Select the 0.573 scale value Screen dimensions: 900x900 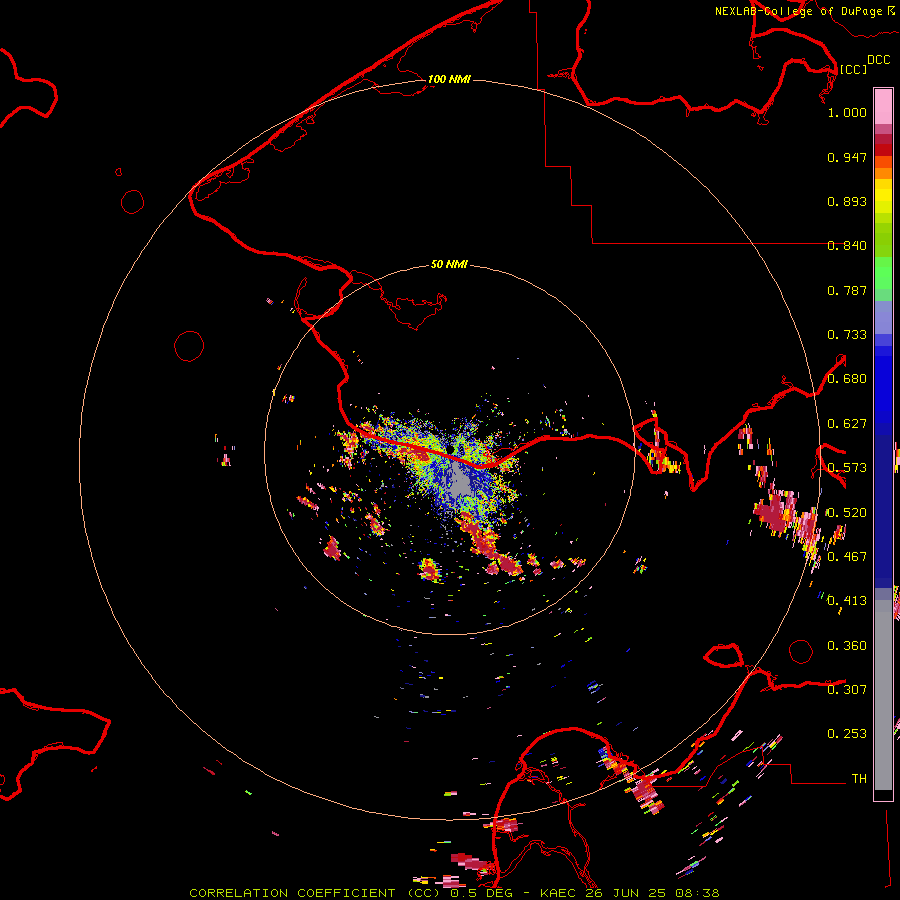pyautogui.click(x=847, y=468)
